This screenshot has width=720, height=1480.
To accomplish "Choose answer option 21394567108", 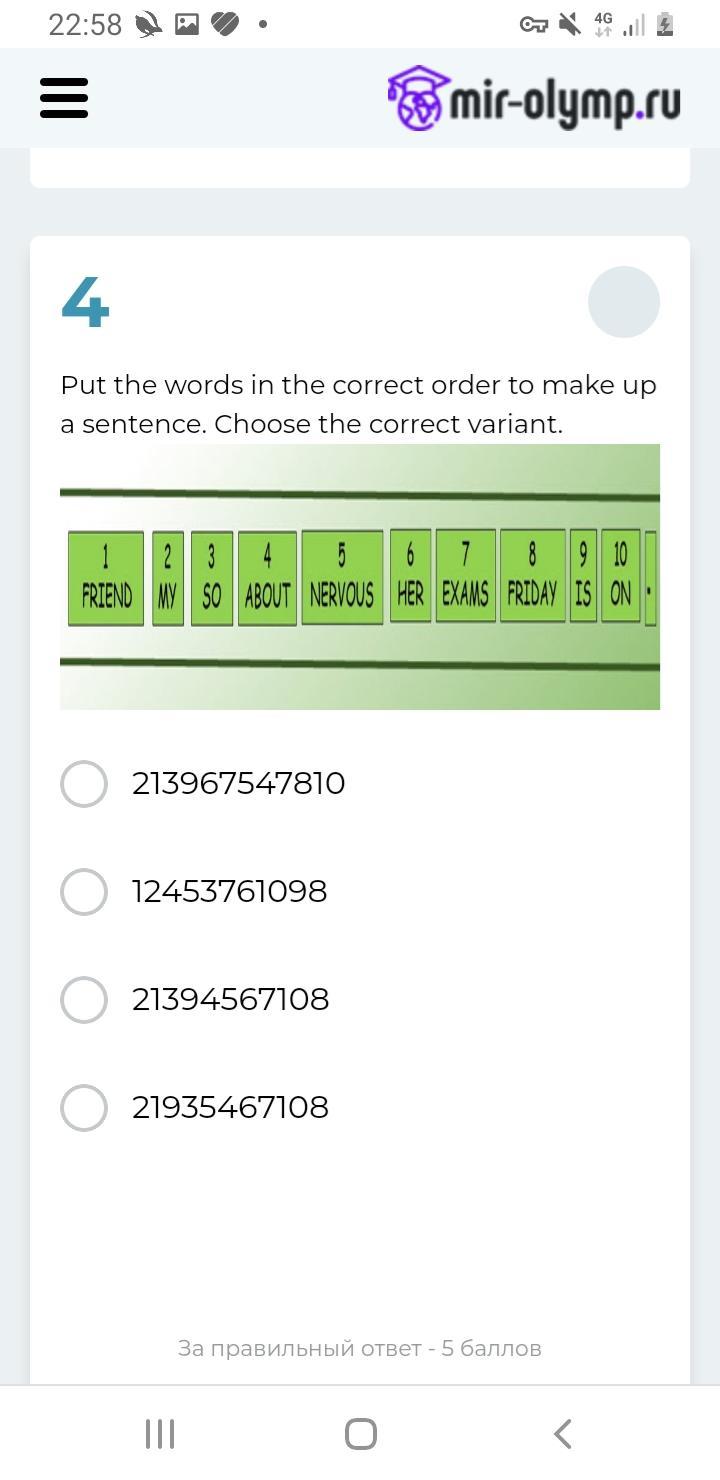I will 84,1000.
